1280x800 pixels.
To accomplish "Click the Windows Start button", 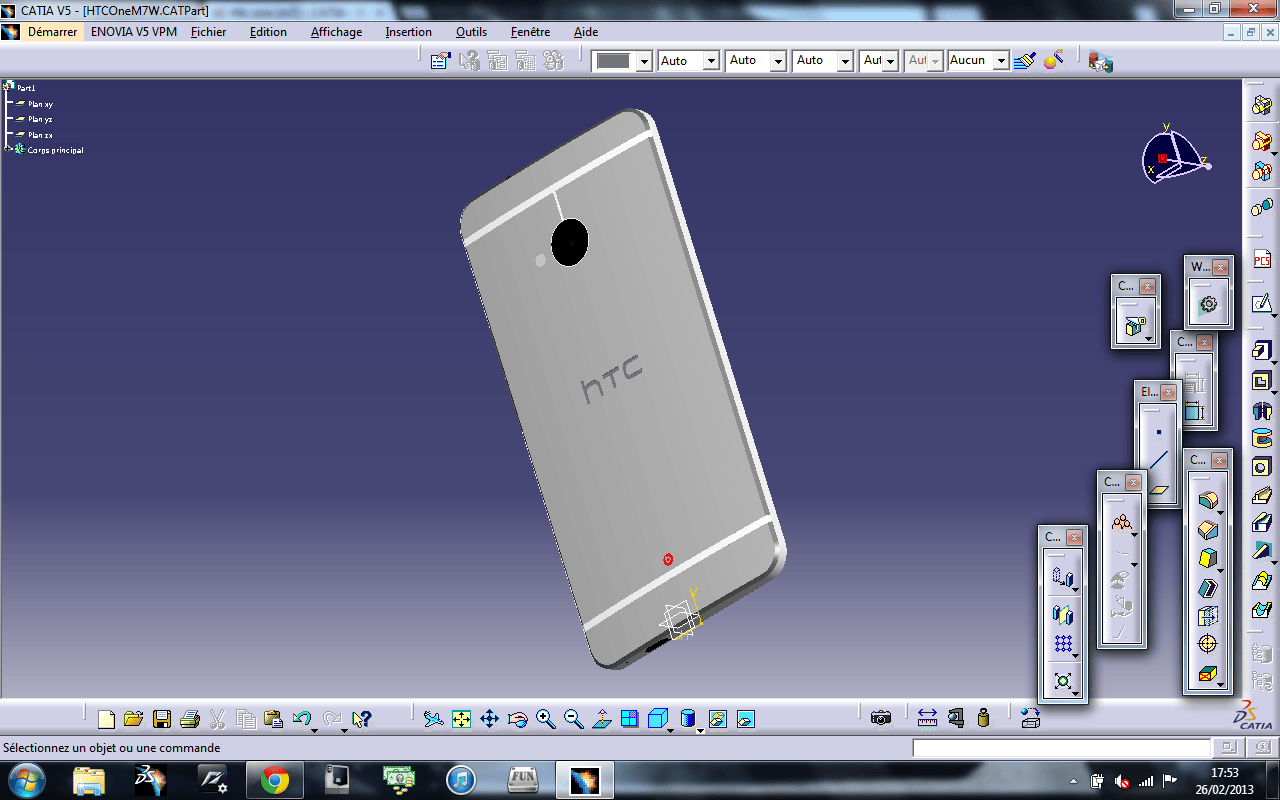I will pos(27,780).
